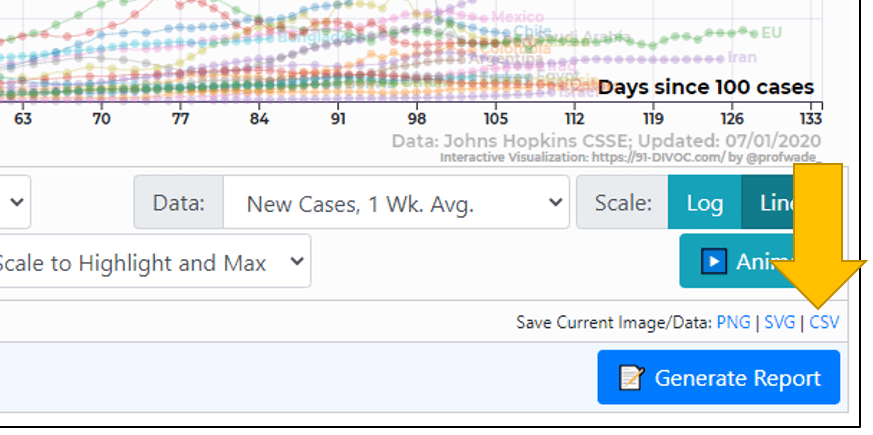Download data as CSV

(x=824, y=322)
